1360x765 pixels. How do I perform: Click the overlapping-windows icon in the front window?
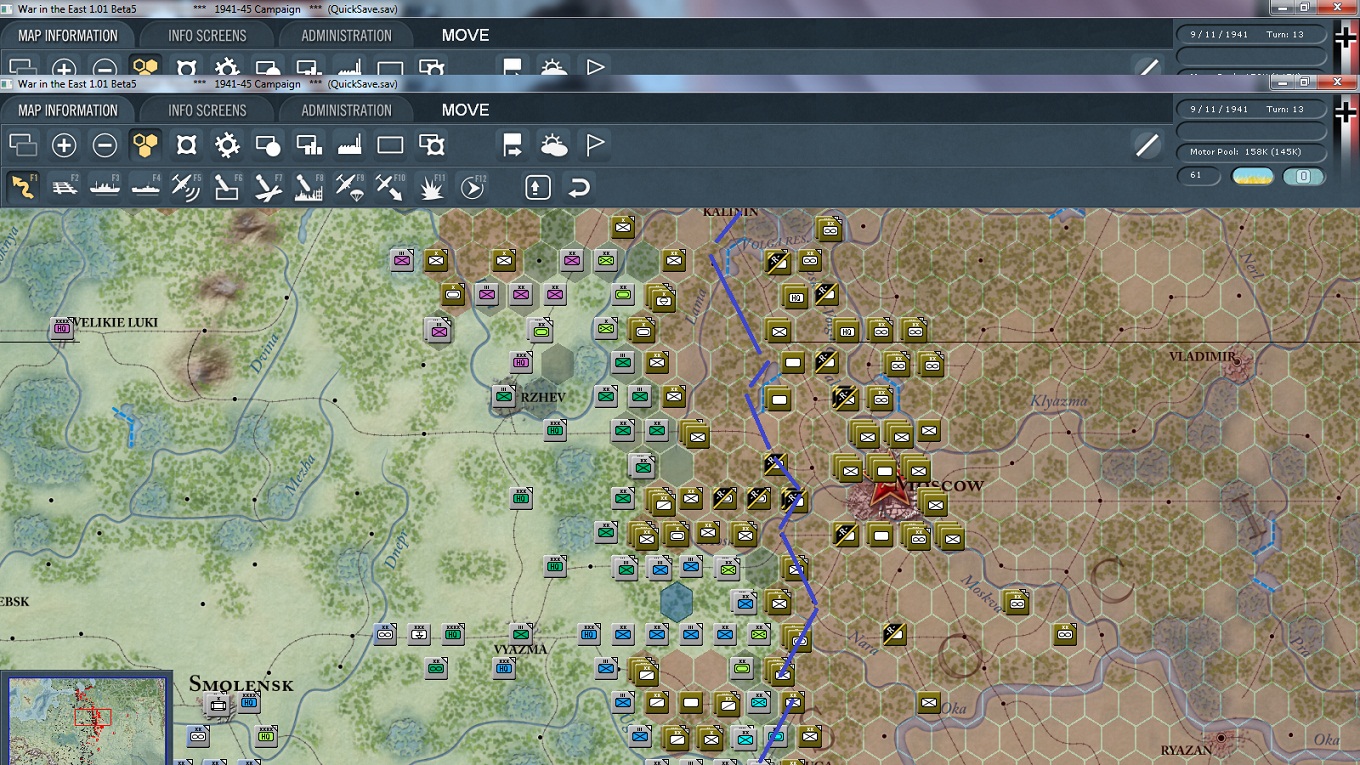[23, 145]
